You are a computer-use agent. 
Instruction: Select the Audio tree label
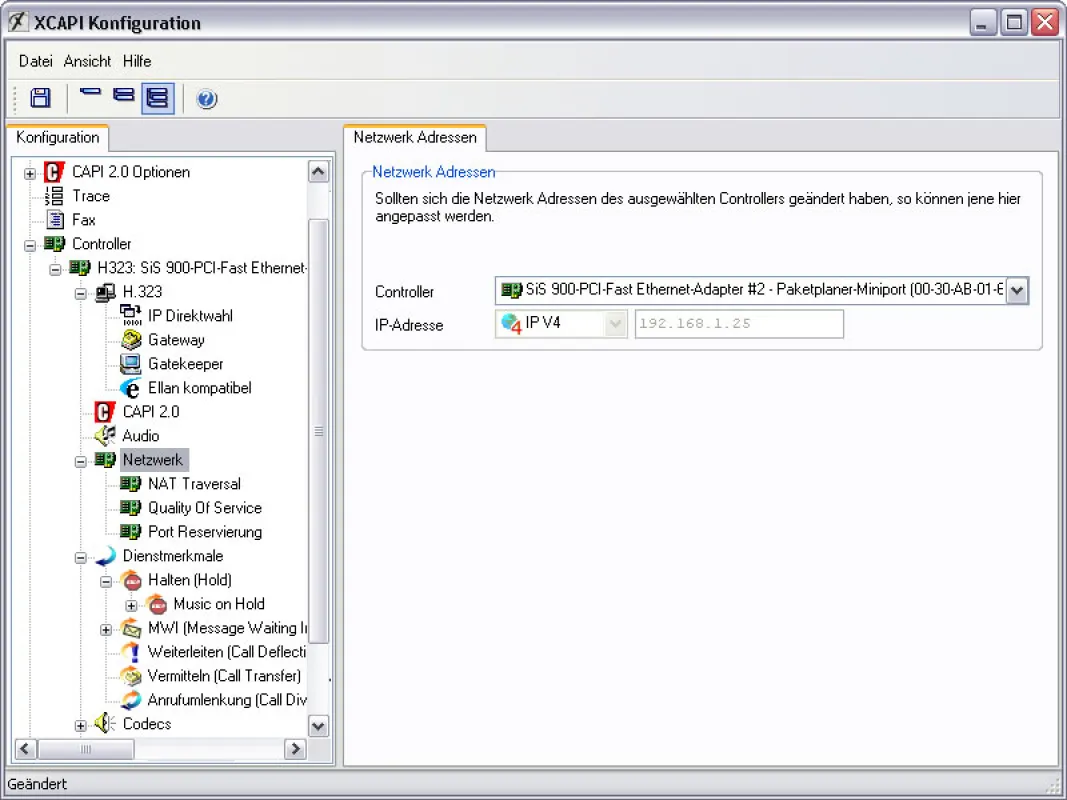tap(141, 435)
